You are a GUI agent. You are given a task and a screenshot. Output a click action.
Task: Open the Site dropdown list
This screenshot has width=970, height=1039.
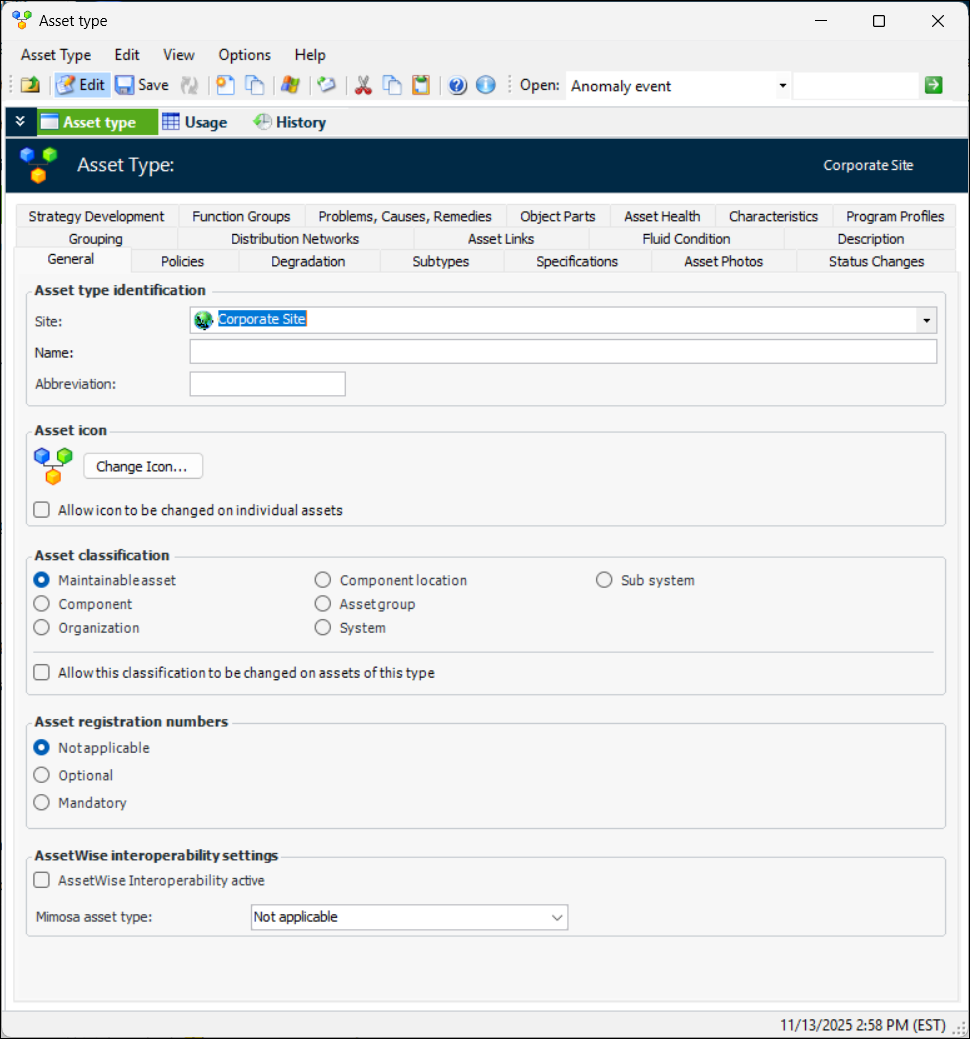[927, 320]
